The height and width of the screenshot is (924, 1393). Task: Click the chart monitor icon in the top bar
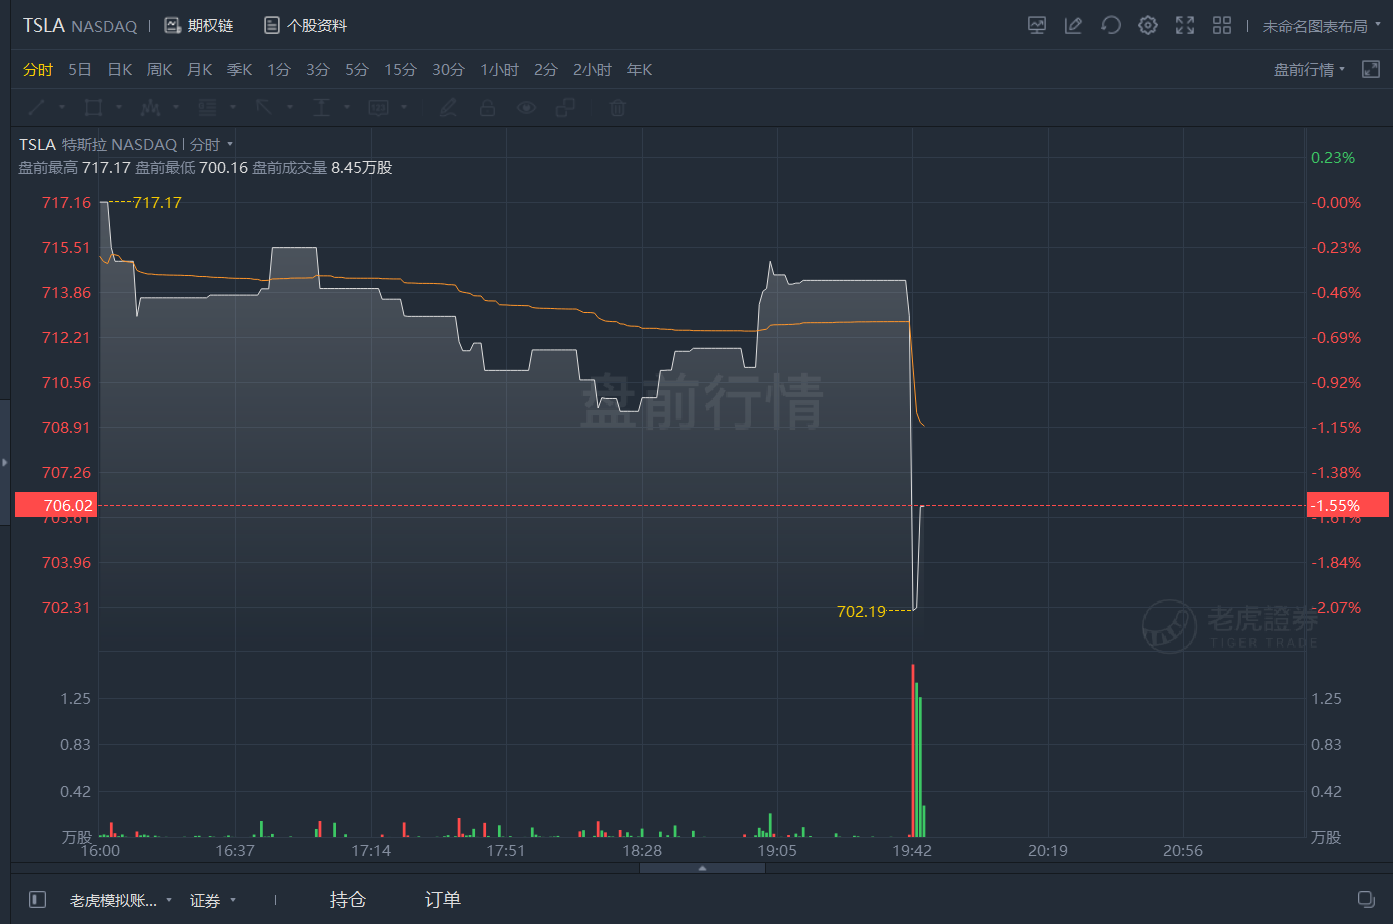[x=1037, y=26]
